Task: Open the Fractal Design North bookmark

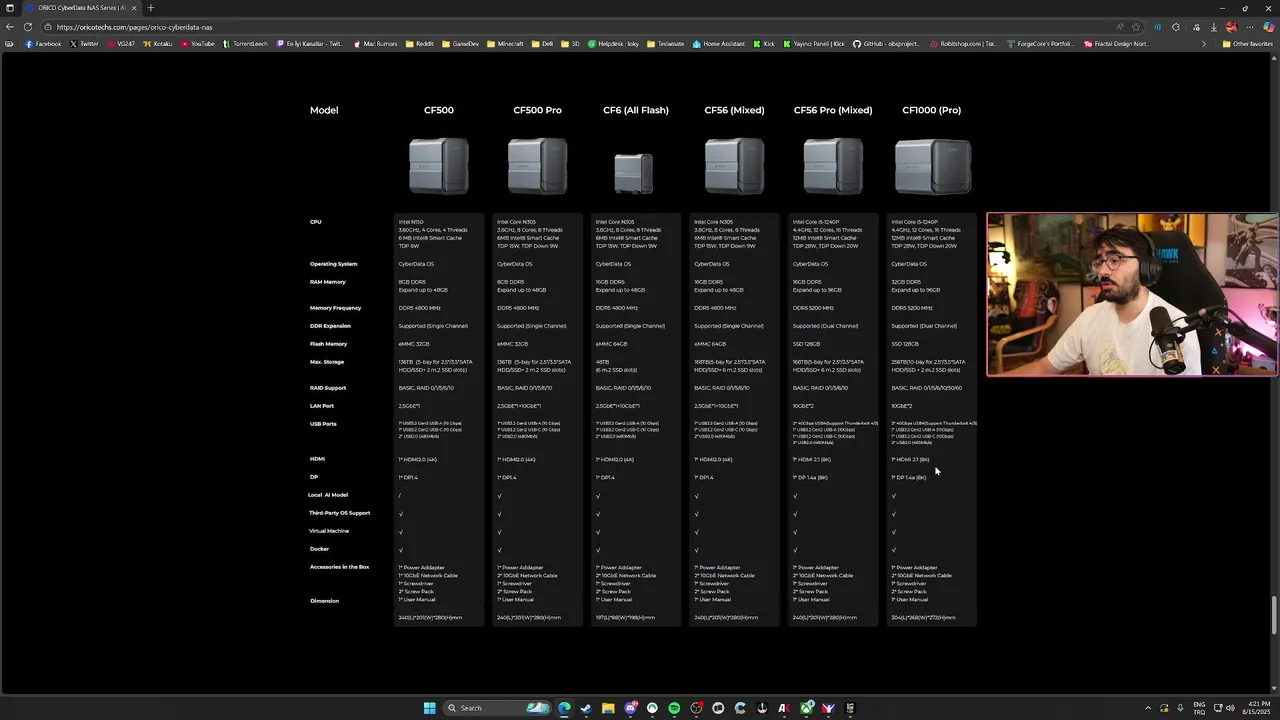Action: pyautogui.click(x=1116, y=44)
